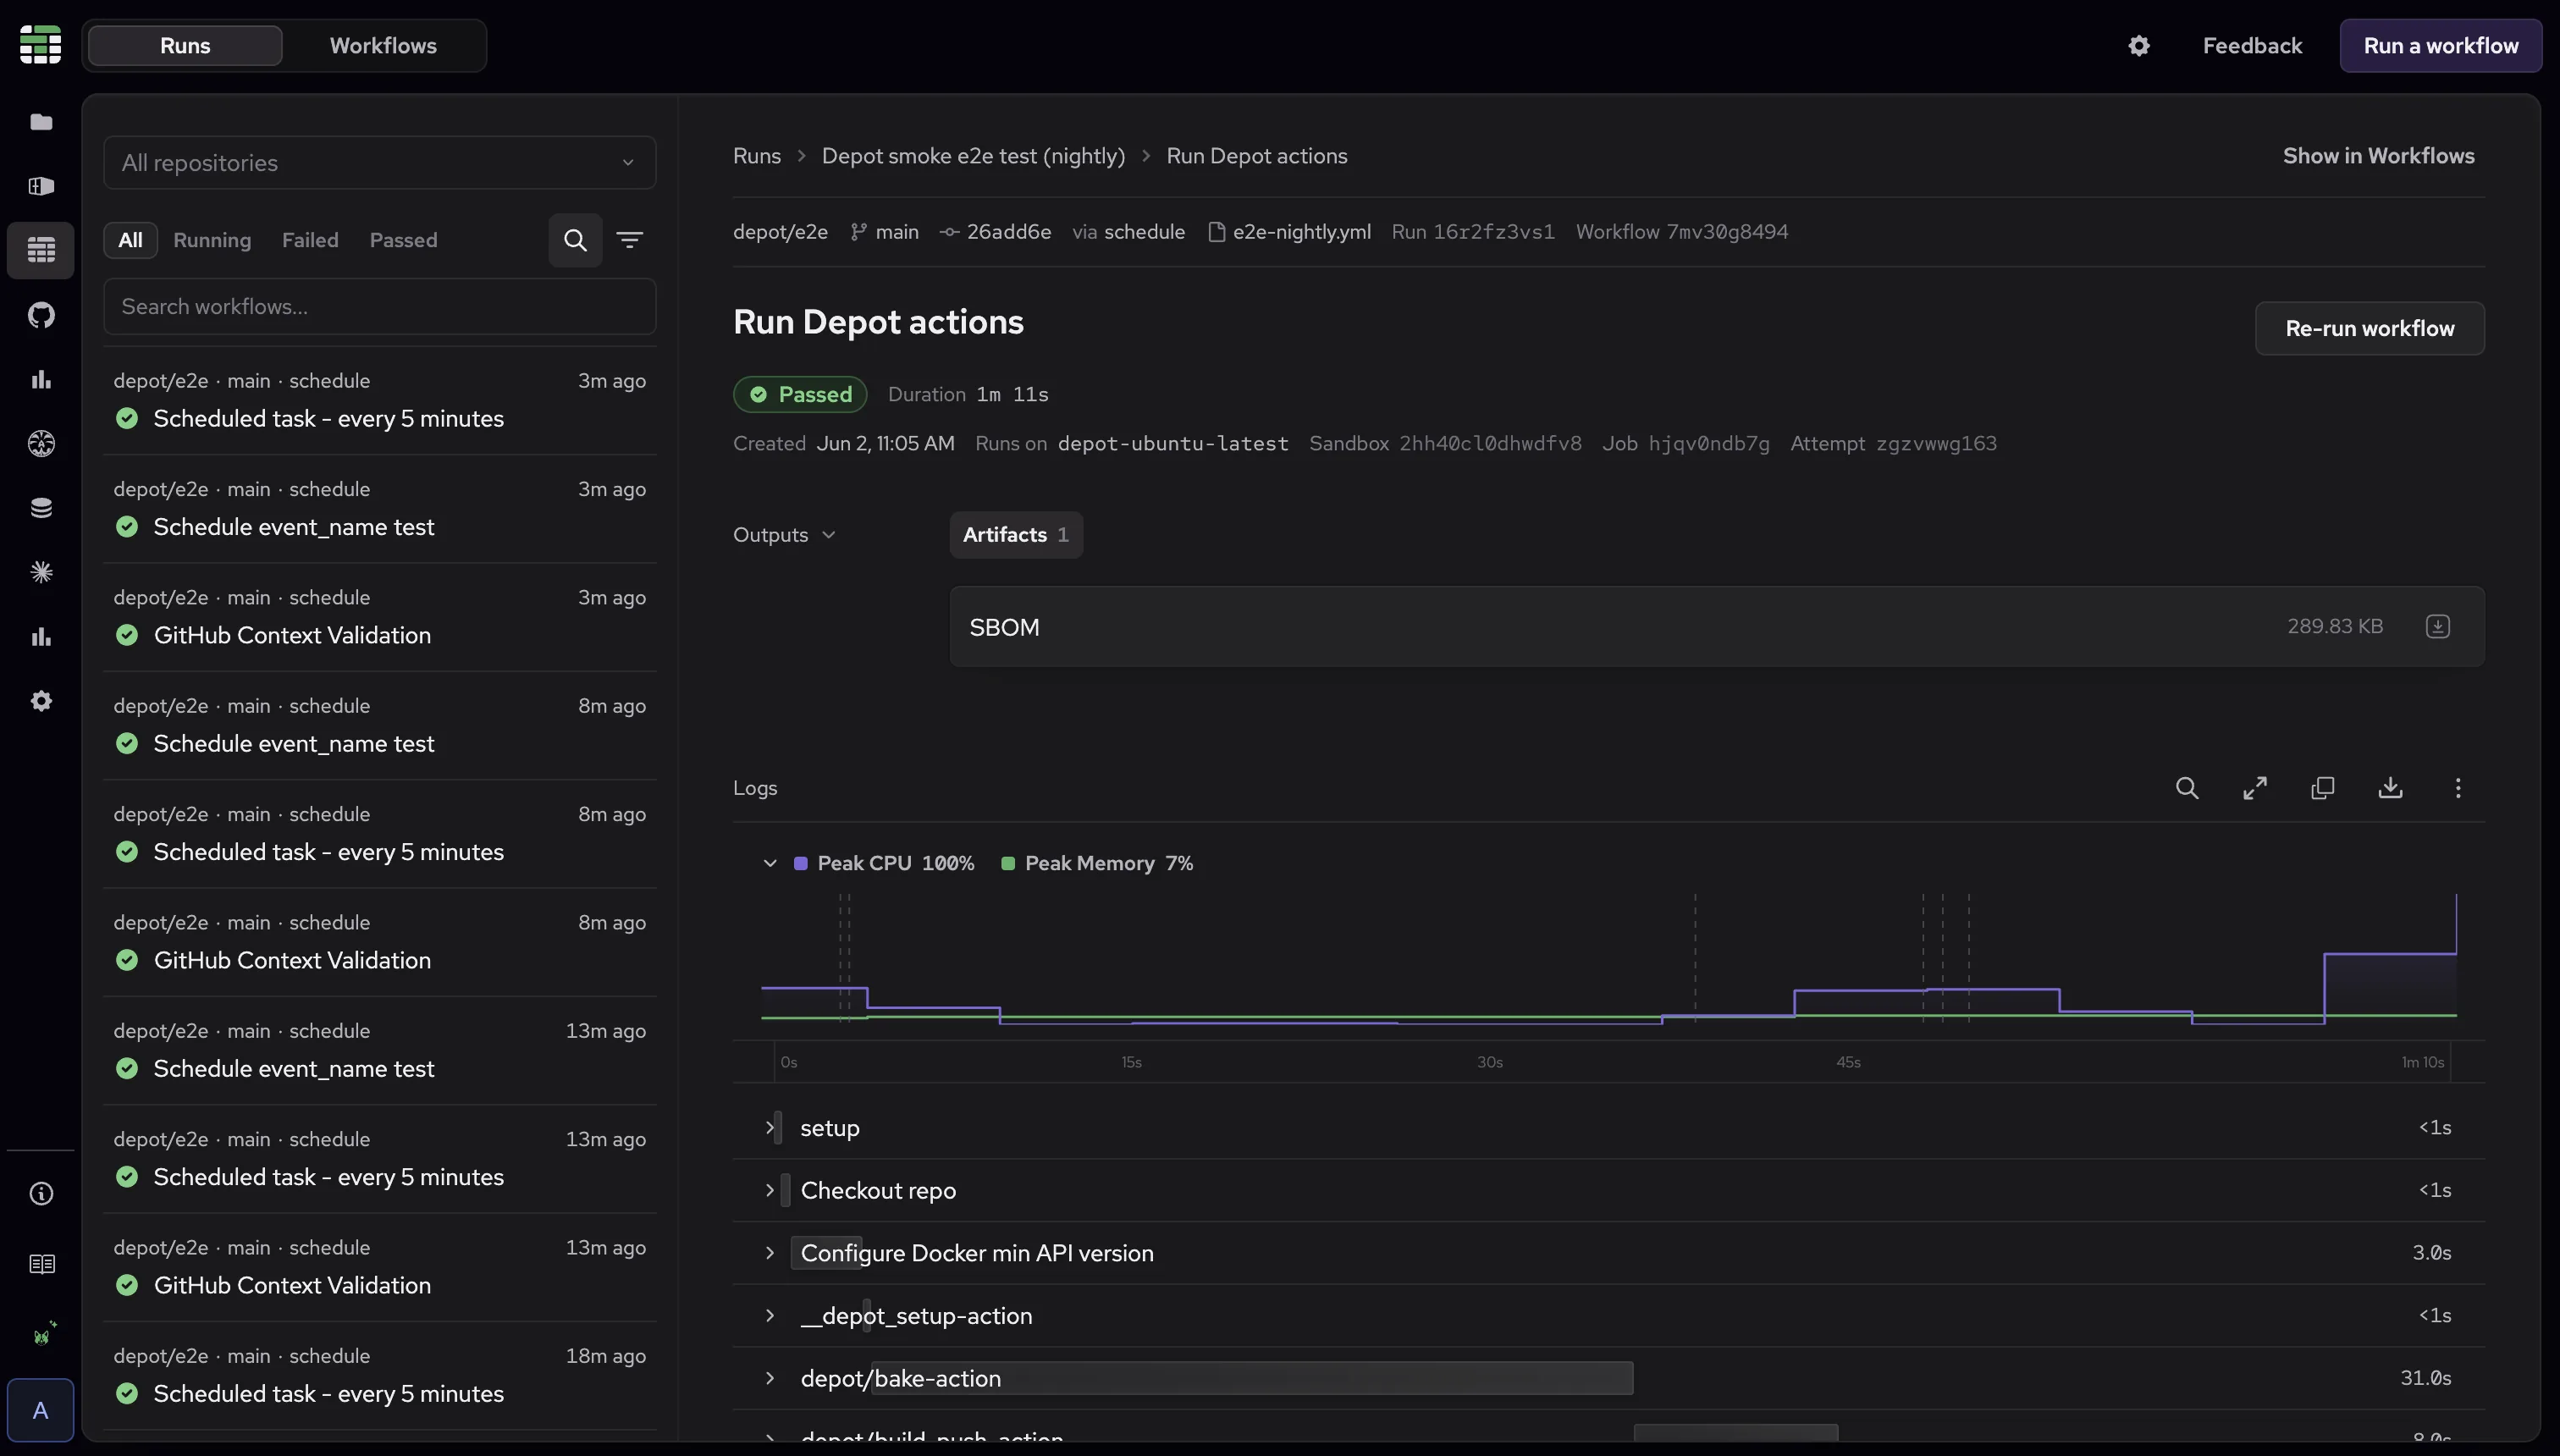The image size is (2560, 1456).
Task: Open the GitHub icon in the sidebar
Action: click(x=41, y=315)
